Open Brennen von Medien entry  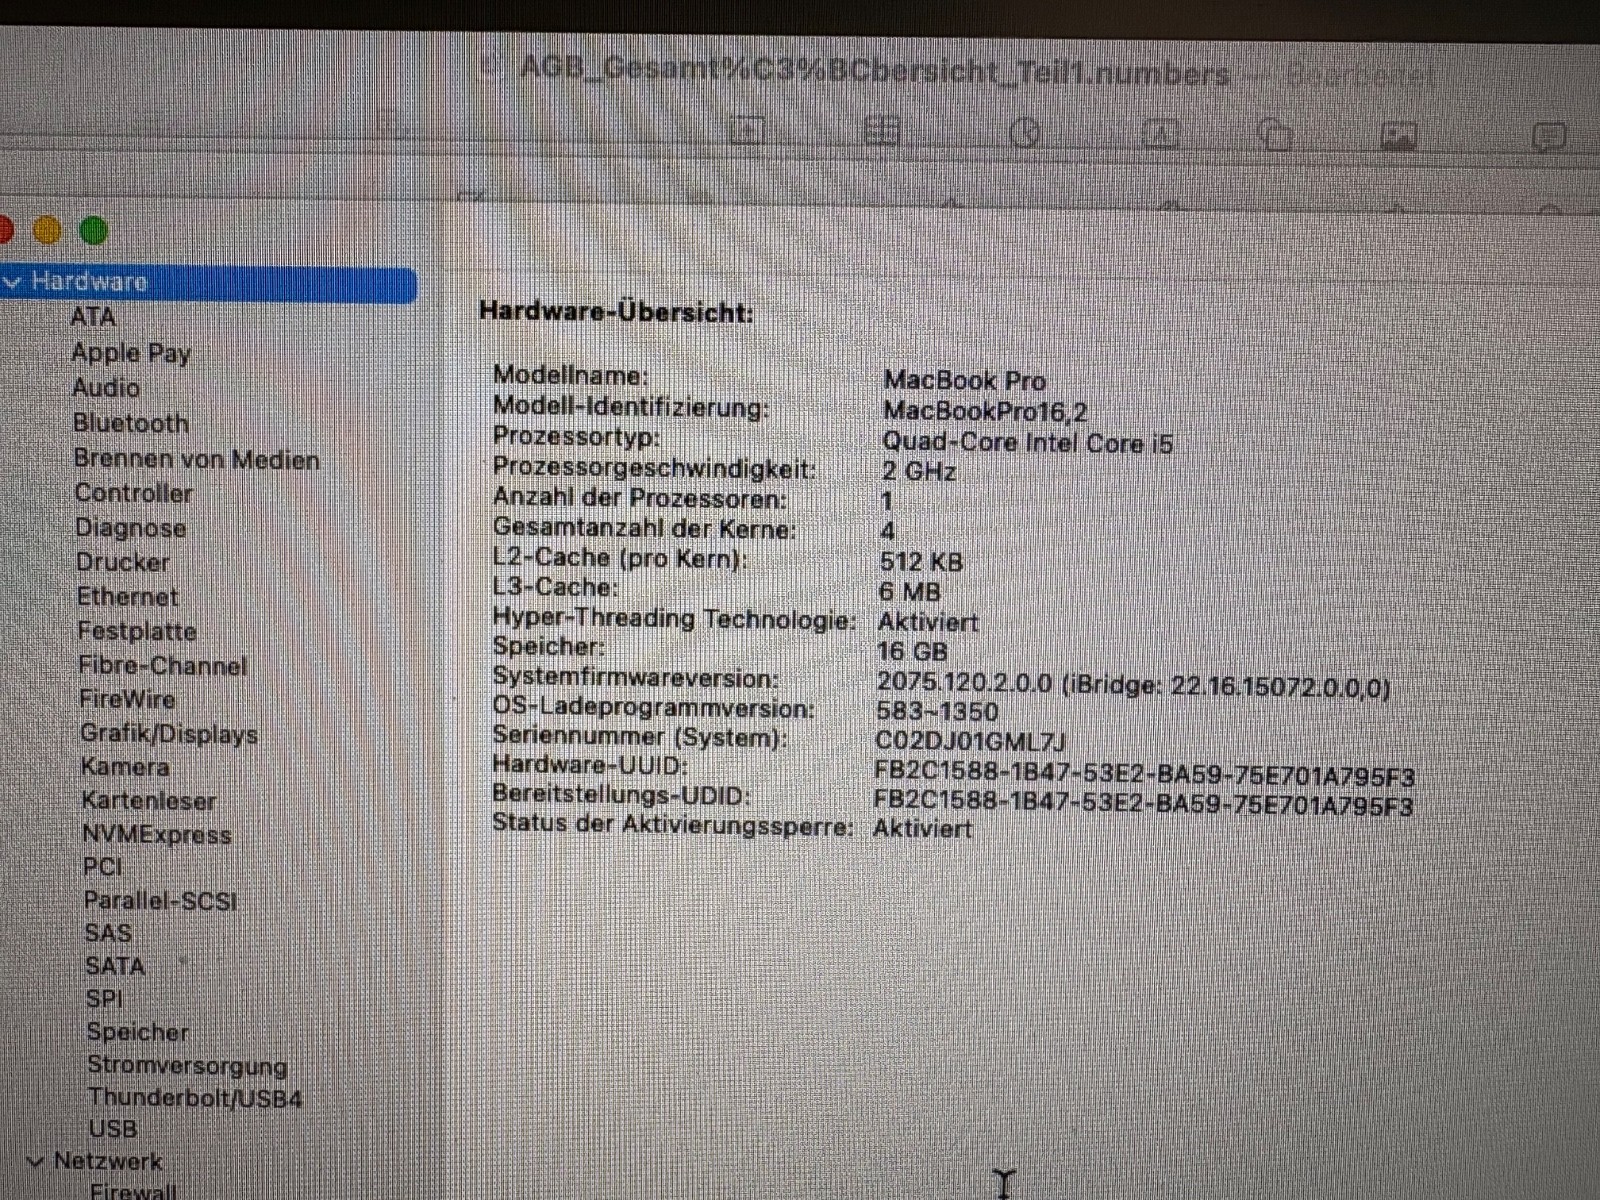point(196,459)
